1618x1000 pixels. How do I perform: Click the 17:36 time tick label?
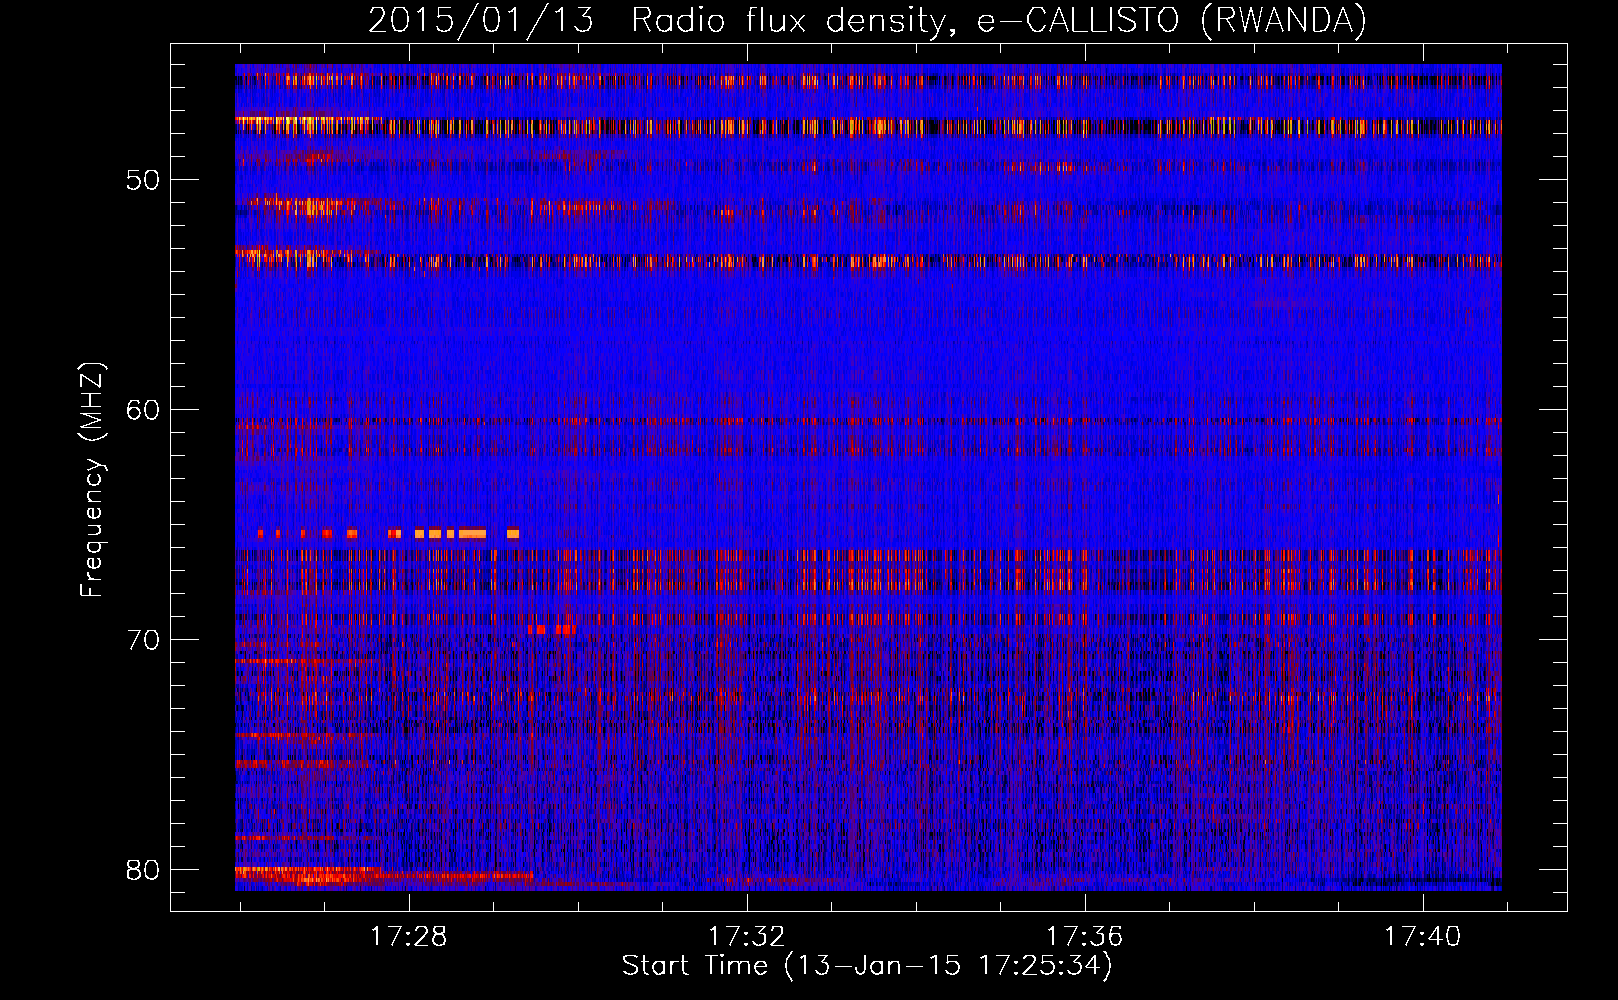point(1085,937)
